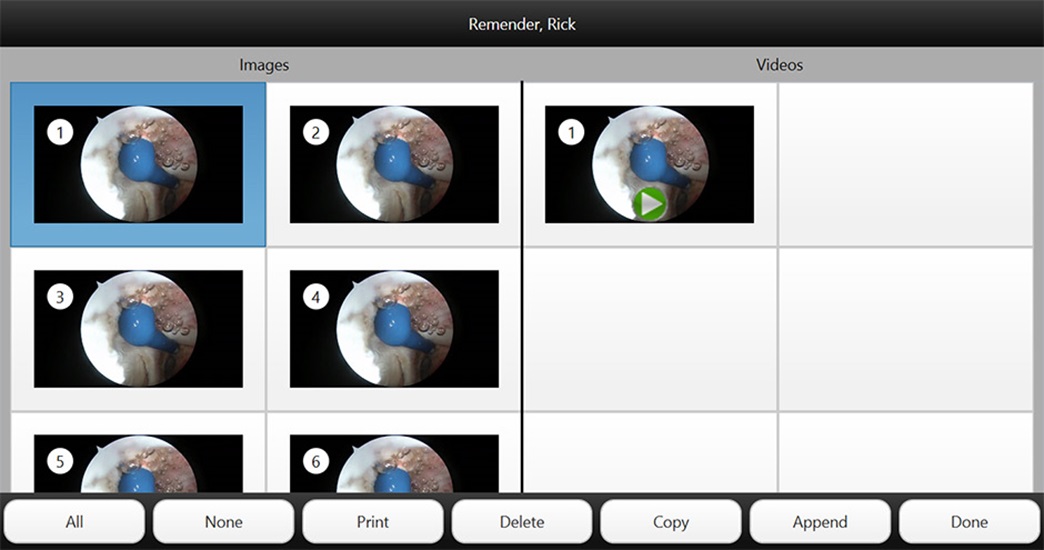Image resolution: width=1044 pixels, height=550 pixels.
Task: Play video 1 using green play icon
Action: tap(649, 203)
